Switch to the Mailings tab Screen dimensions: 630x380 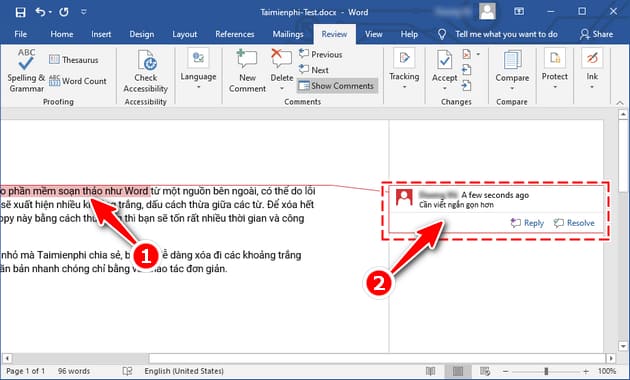coord(288,34)
